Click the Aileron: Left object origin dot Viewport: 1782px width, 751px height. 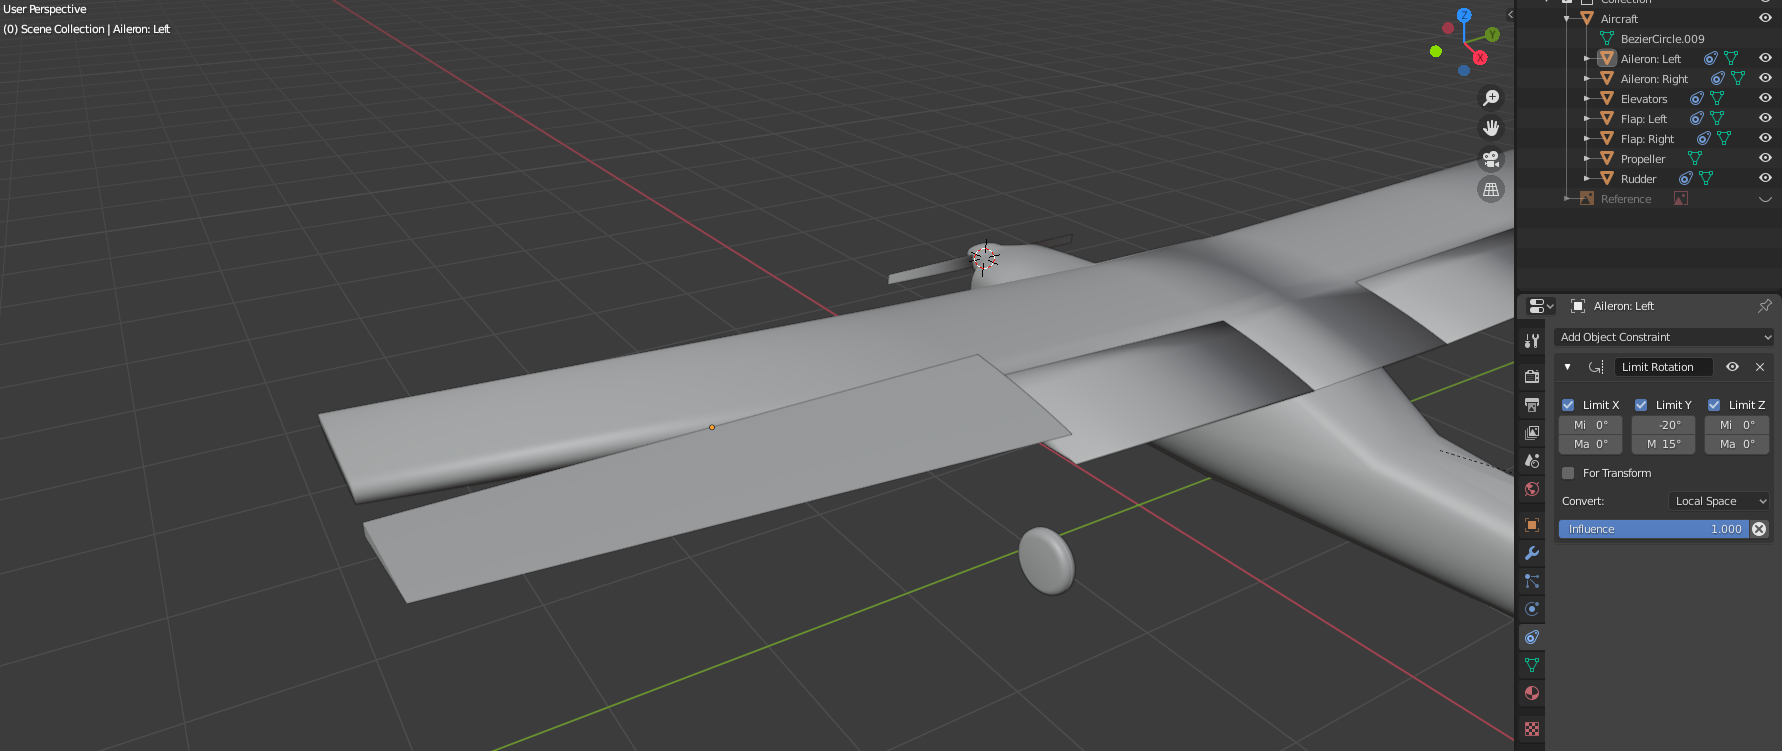(712, 427)
